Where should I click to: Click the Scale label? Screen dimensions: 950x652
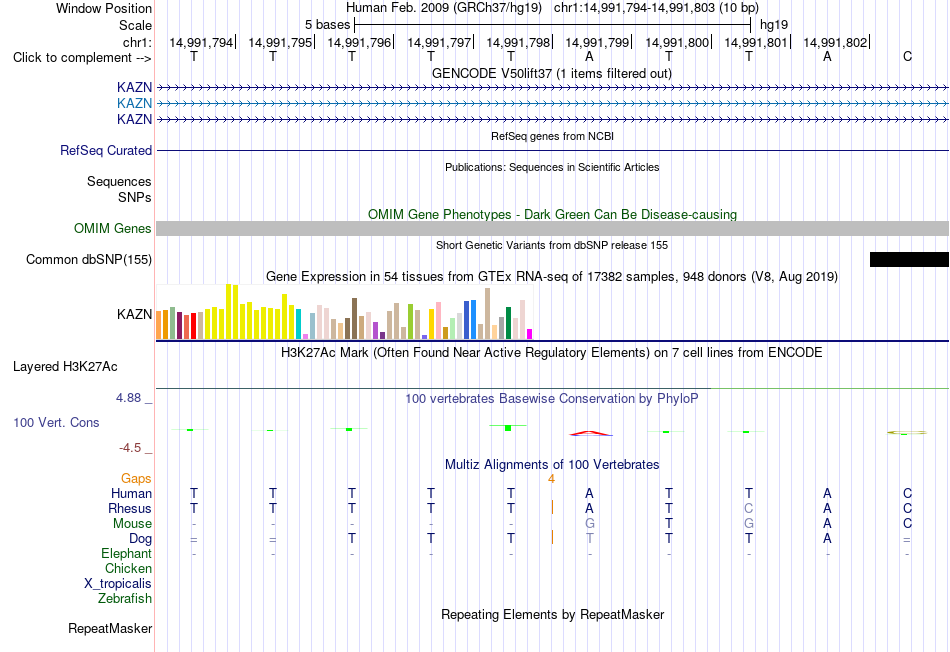[135, 25]
